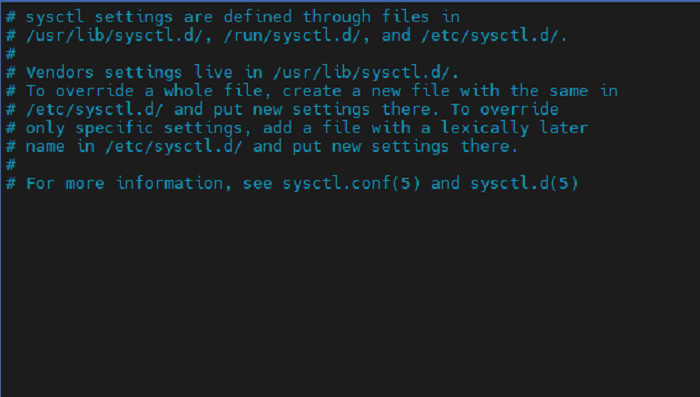
Task: Click the '/run/sysctl.d/' path text
Action: (x=292, y=35)
